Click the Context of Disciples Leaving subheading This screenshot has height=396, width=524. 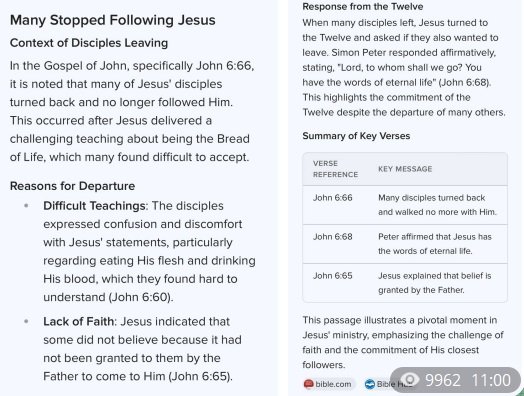tap(89, 43)
